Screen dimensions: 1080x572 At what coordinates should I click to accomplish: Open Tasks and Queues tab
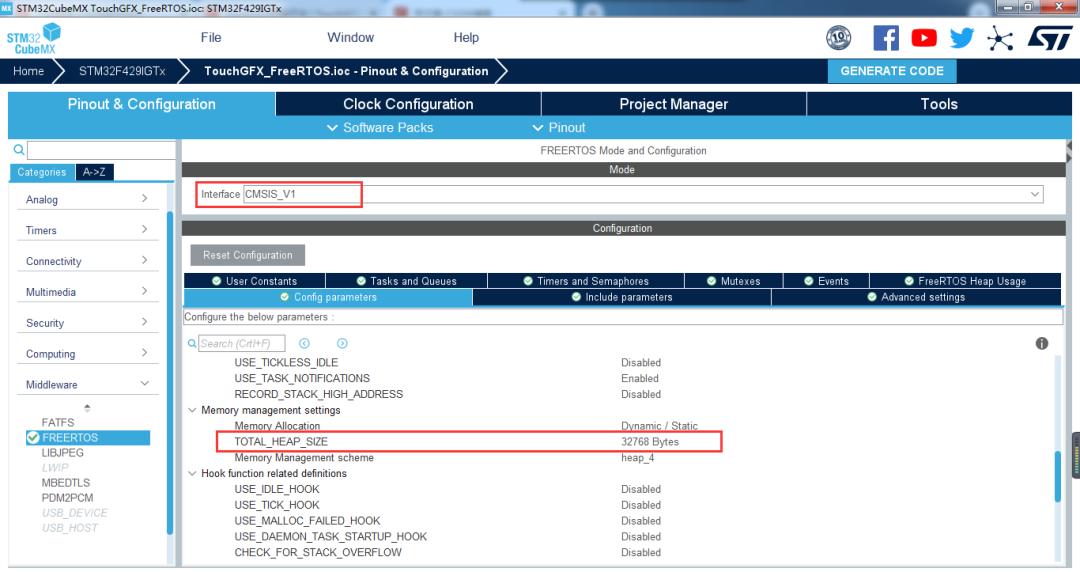pyautogui.click(x=406, y=281)
